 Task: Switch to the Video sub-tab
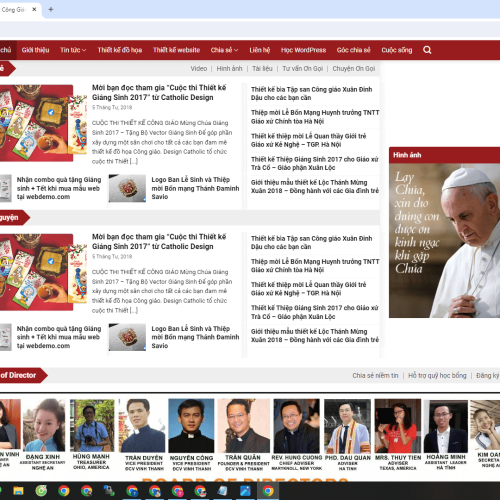(199, 68)
